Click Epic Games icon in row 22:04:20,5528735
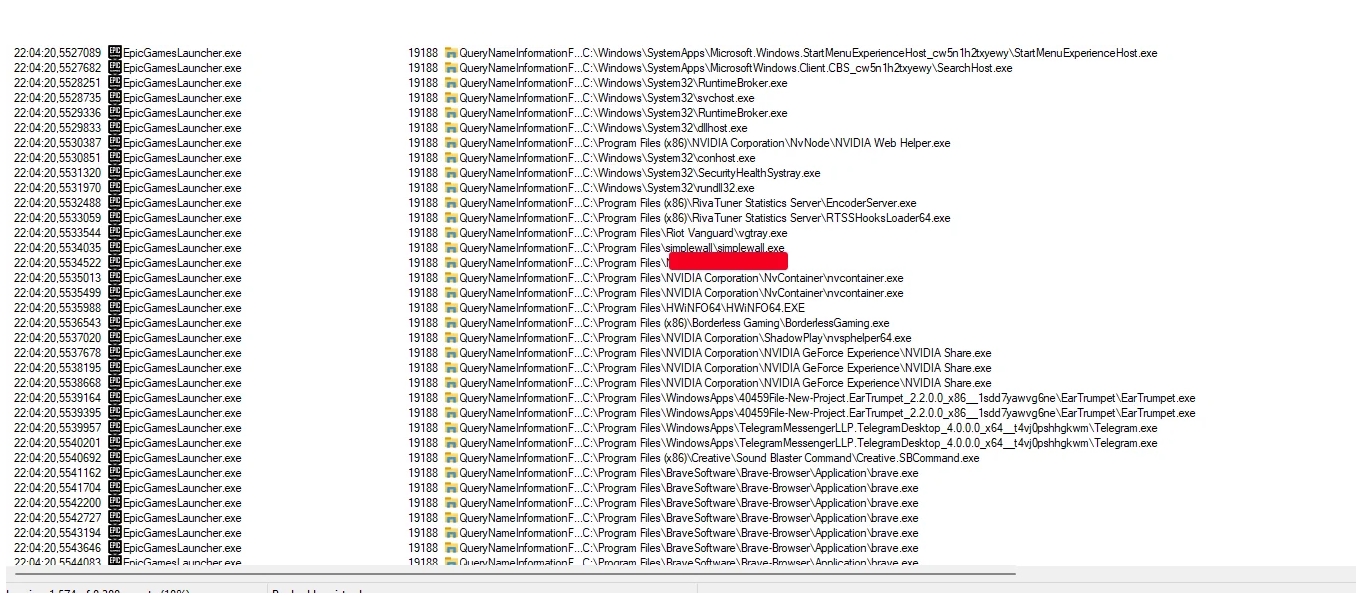This screenshot has height=596, width=1356. (x=114, y=98)
